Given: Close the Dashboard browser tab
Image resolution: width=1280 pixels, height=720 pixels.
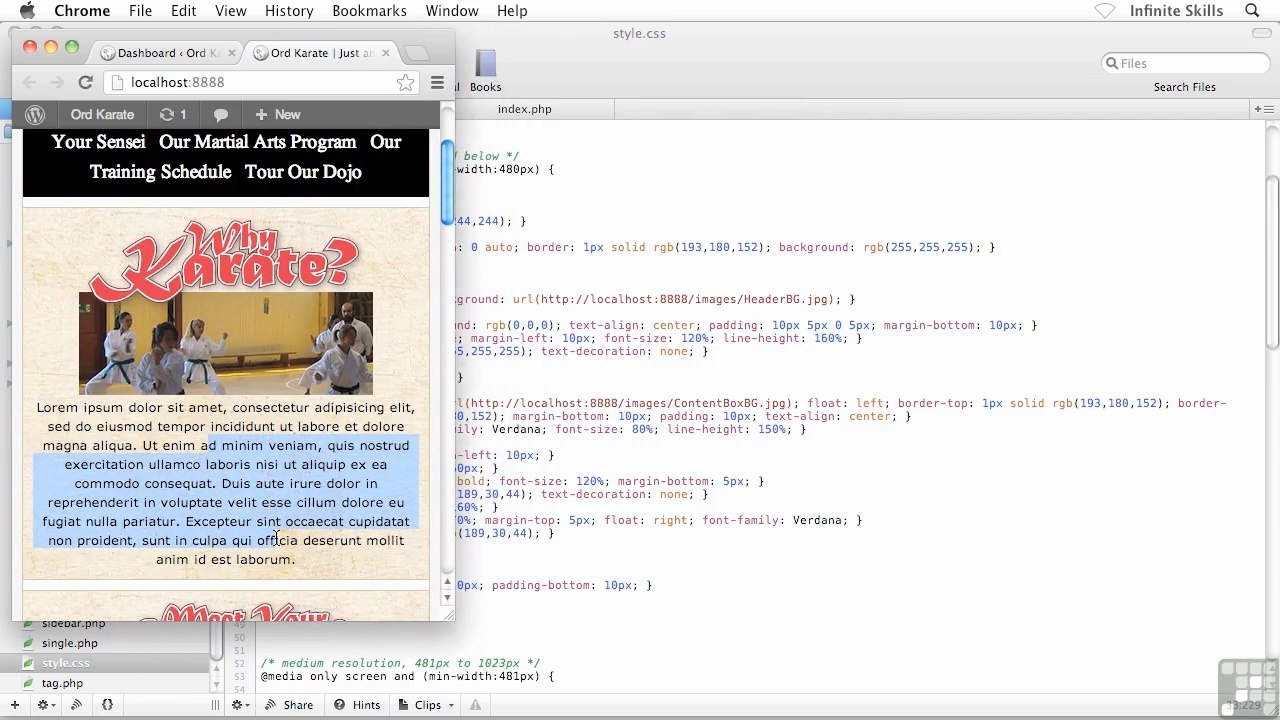Looking at the screenshot, I should coord(233,53).
